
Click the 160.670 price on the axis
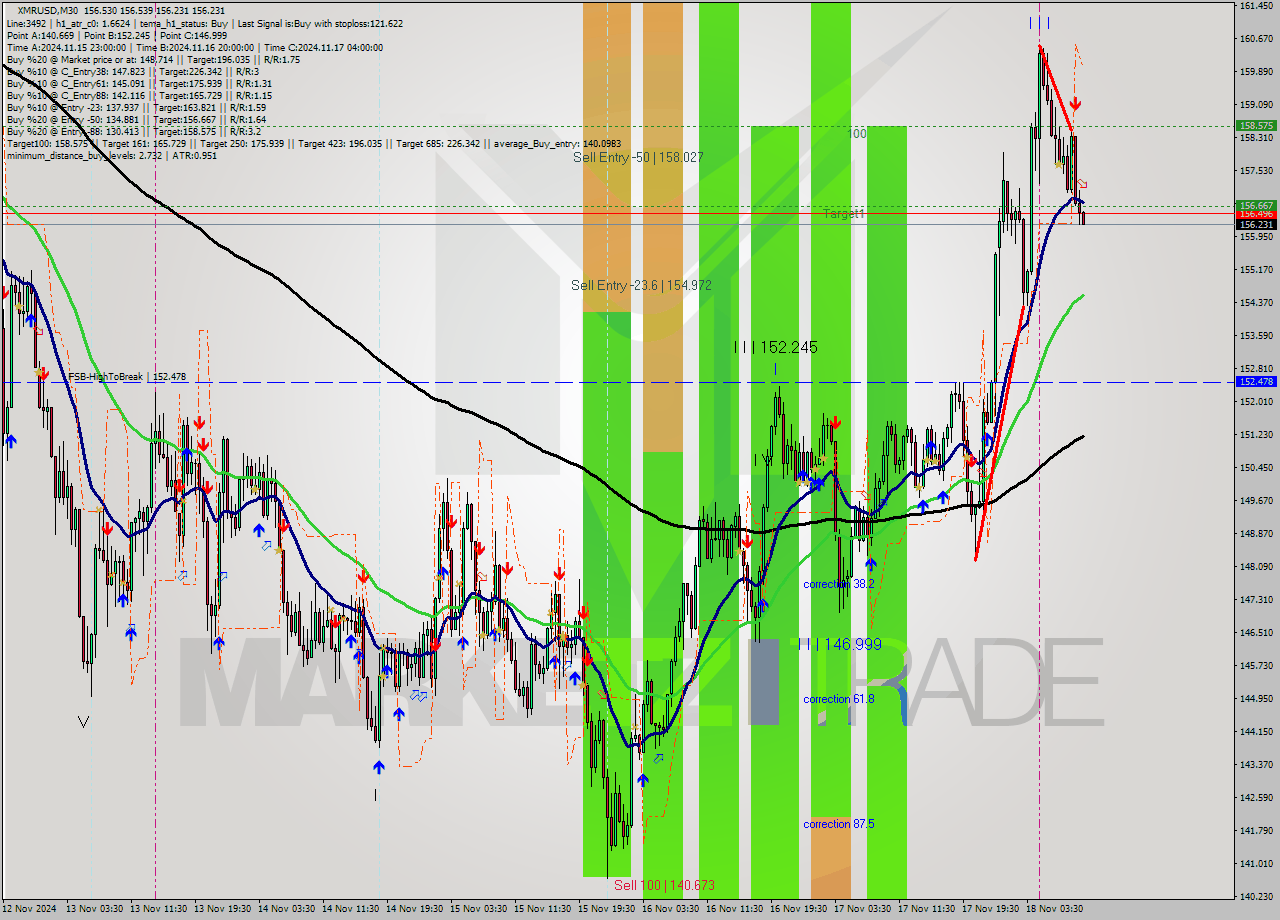point(1256,39)
